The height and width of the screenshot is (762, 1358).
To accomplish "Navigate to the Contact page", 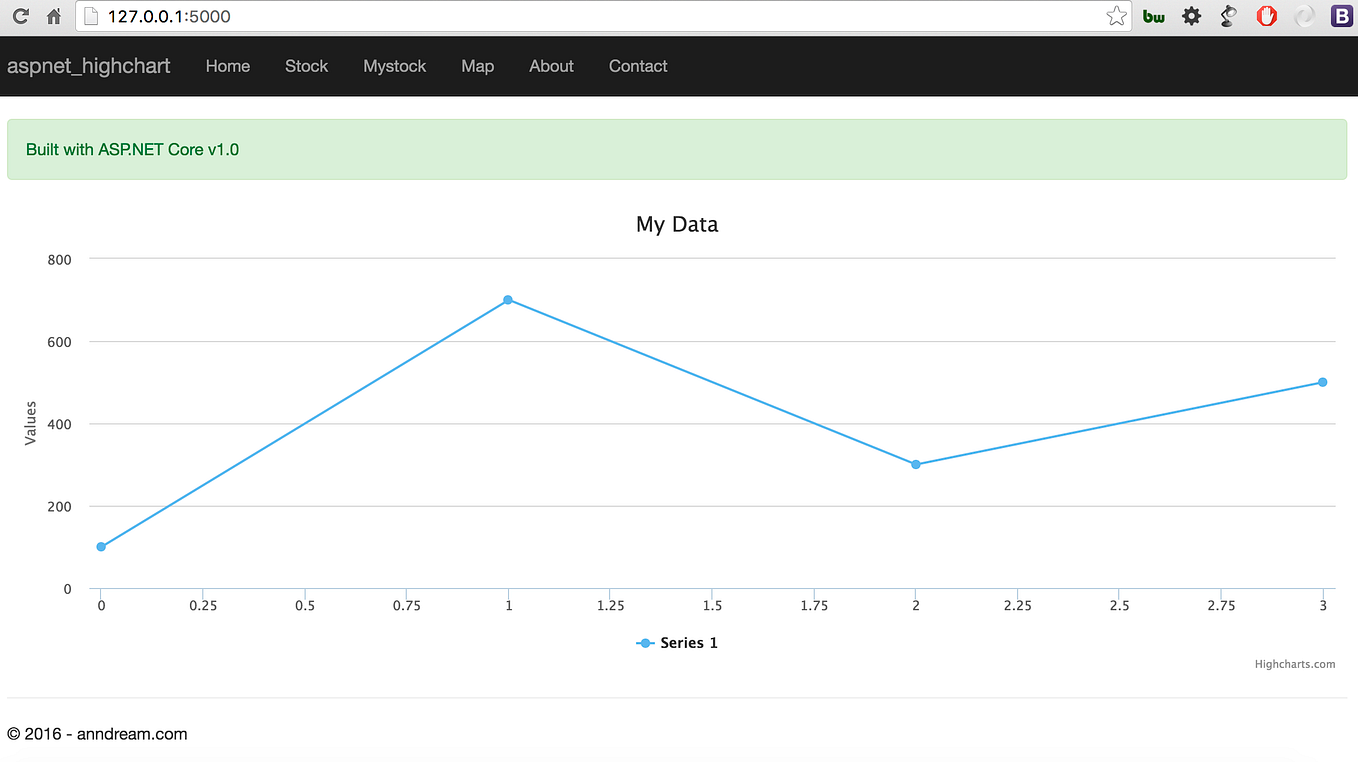I will [x=637, y=66].
